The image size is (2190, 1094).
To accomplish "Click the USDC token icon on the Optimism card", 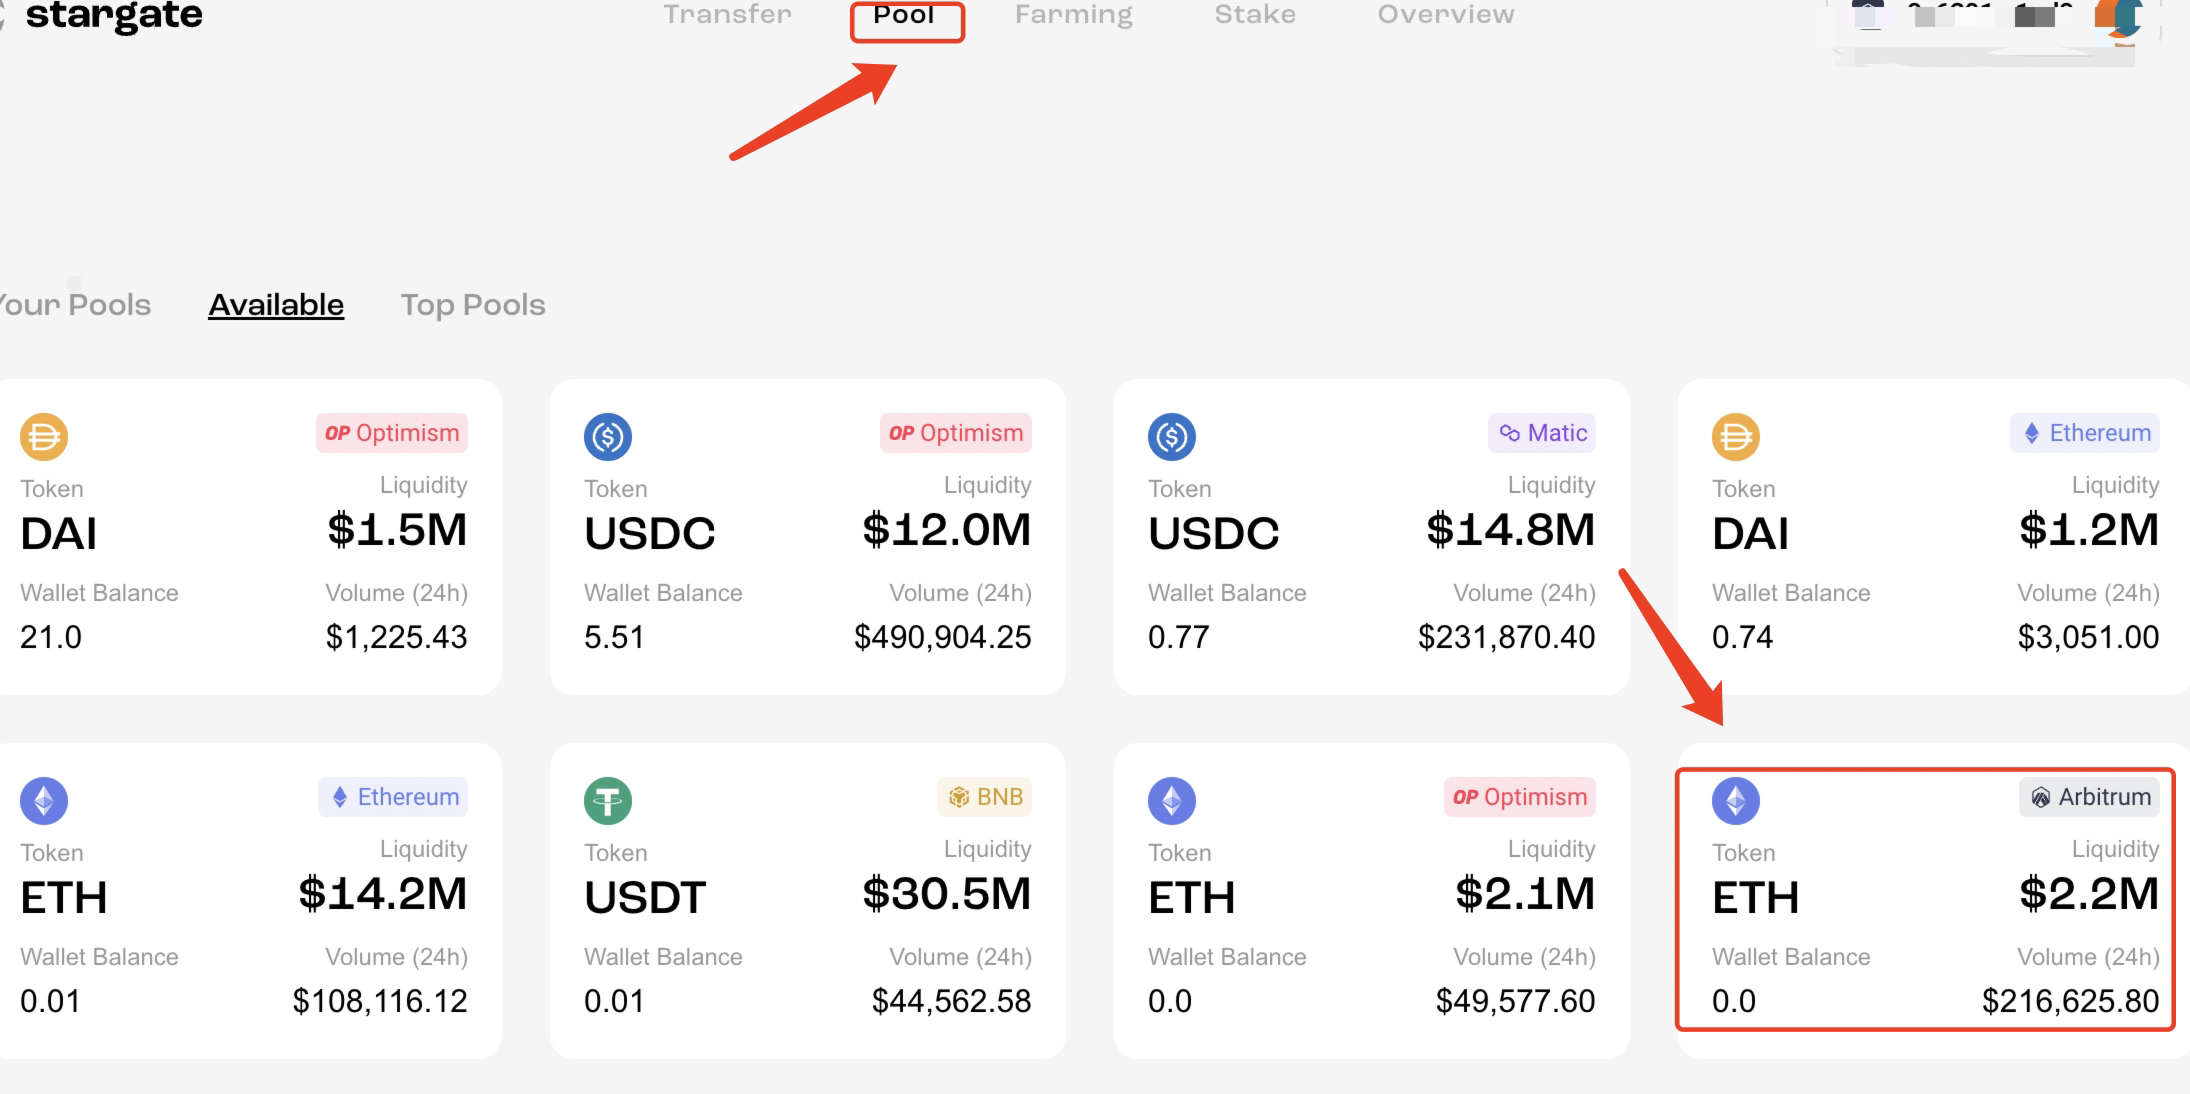I will (608, 437).
